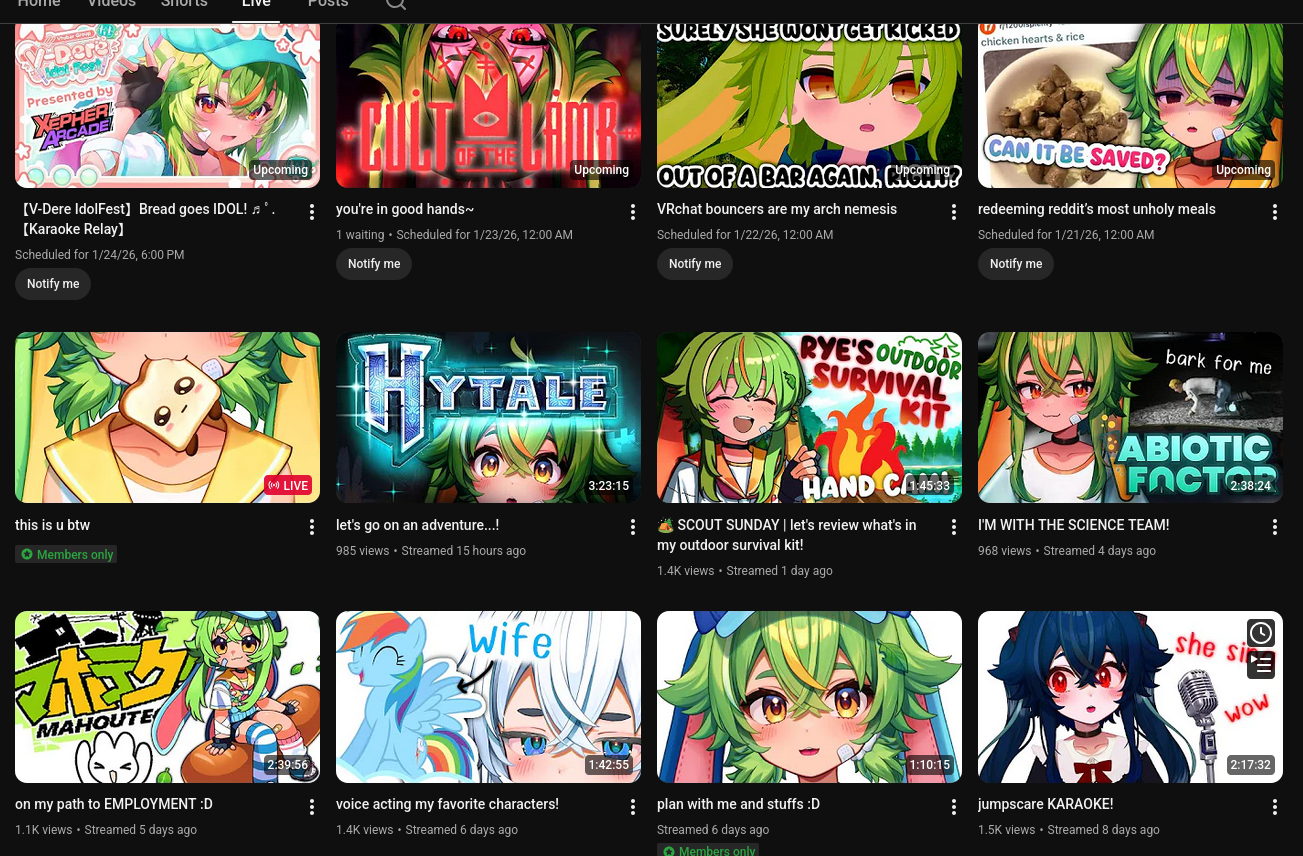Click the Members only badge under "this is u btw"

[66, 554]
